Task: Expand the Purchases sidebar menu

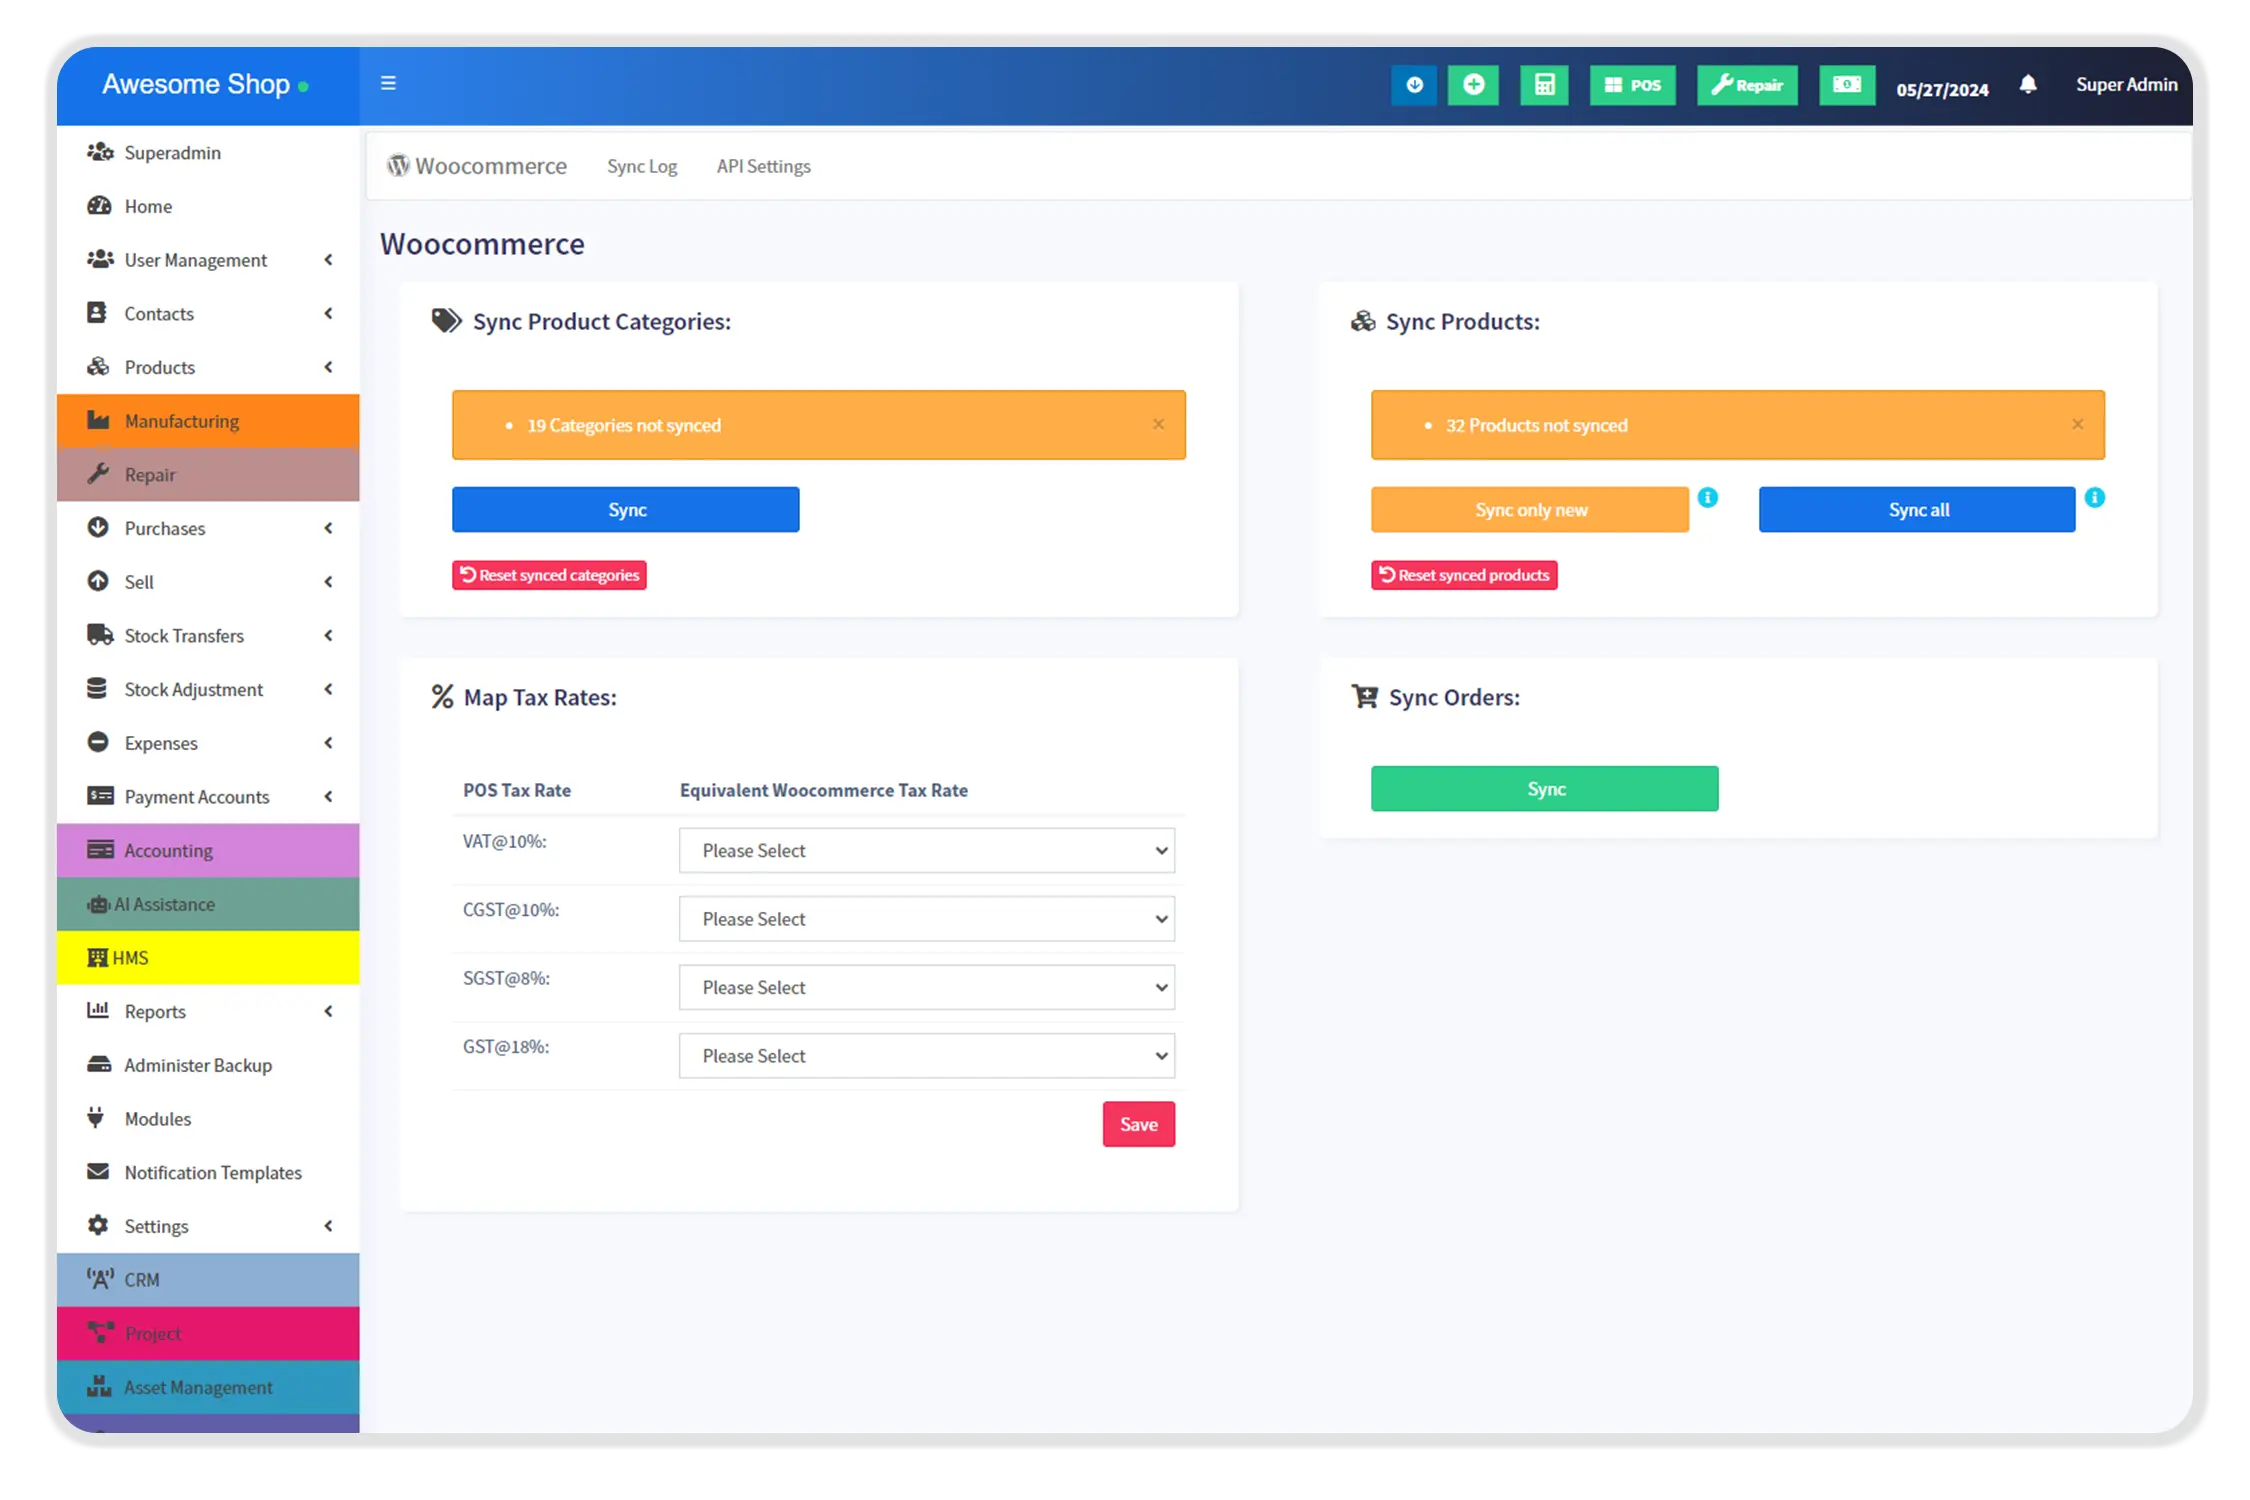Action: pyautogui.click(x=208, y=528)
